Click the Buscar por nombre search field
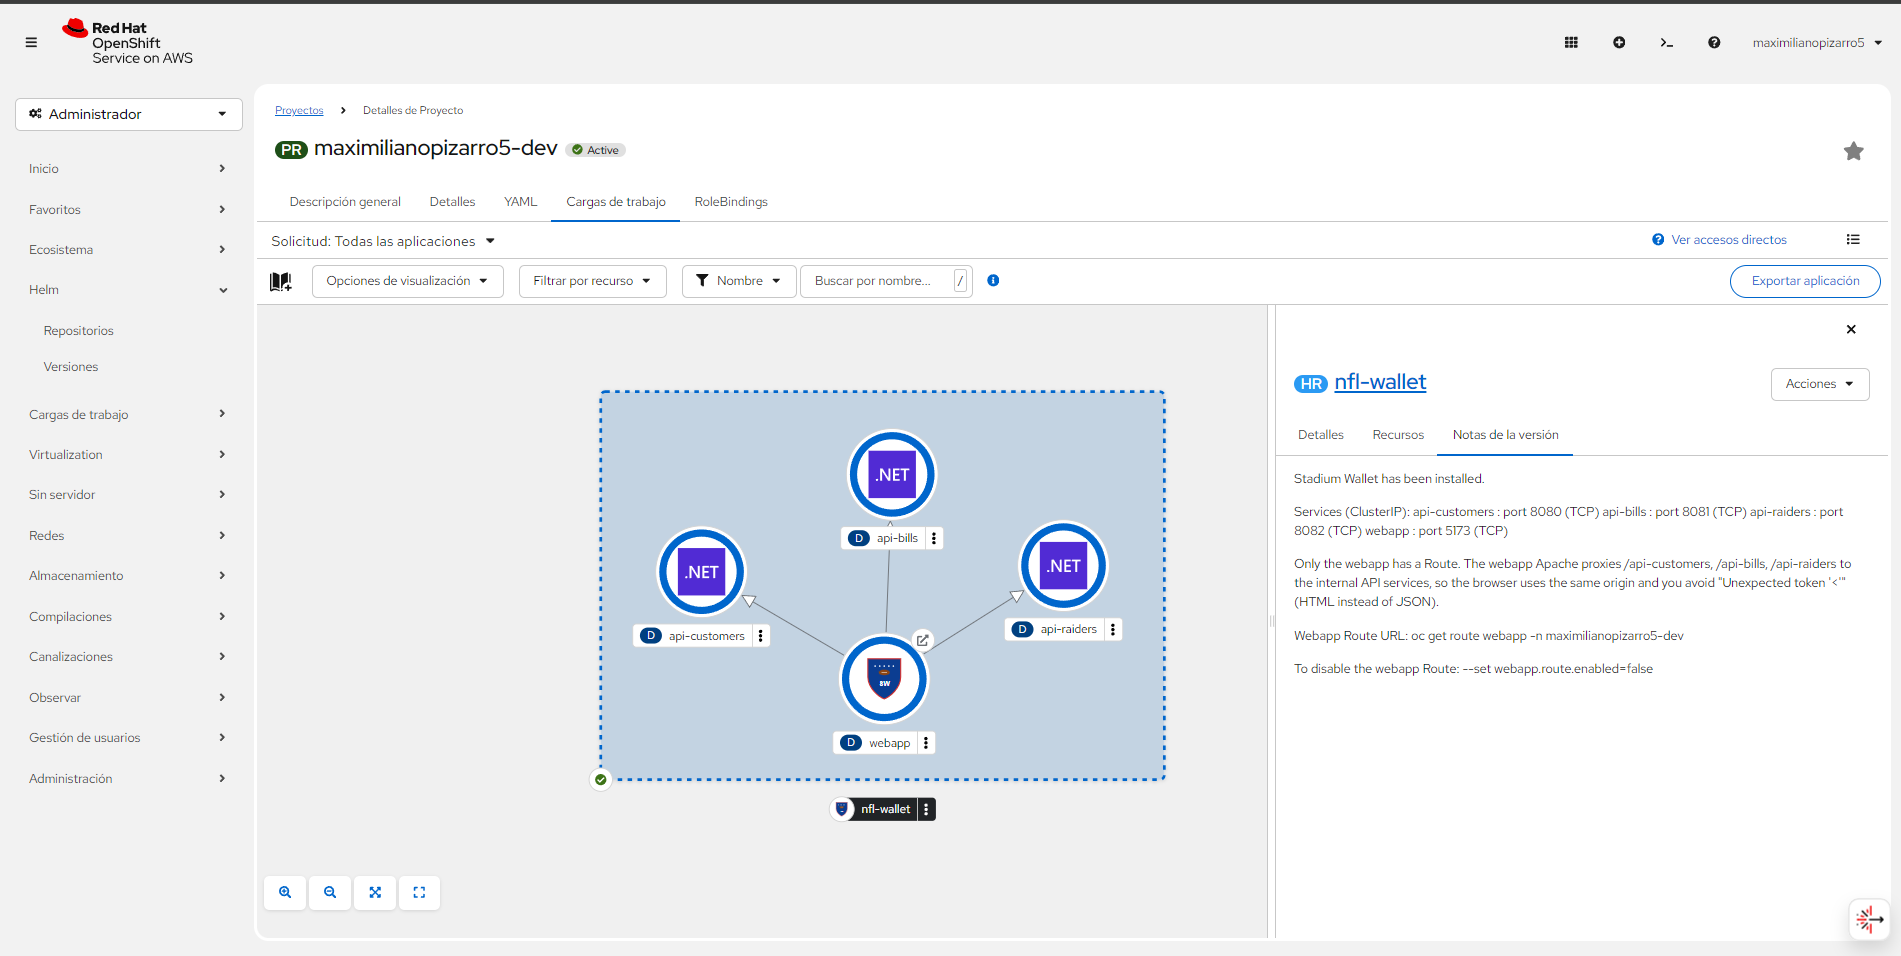 876,281
